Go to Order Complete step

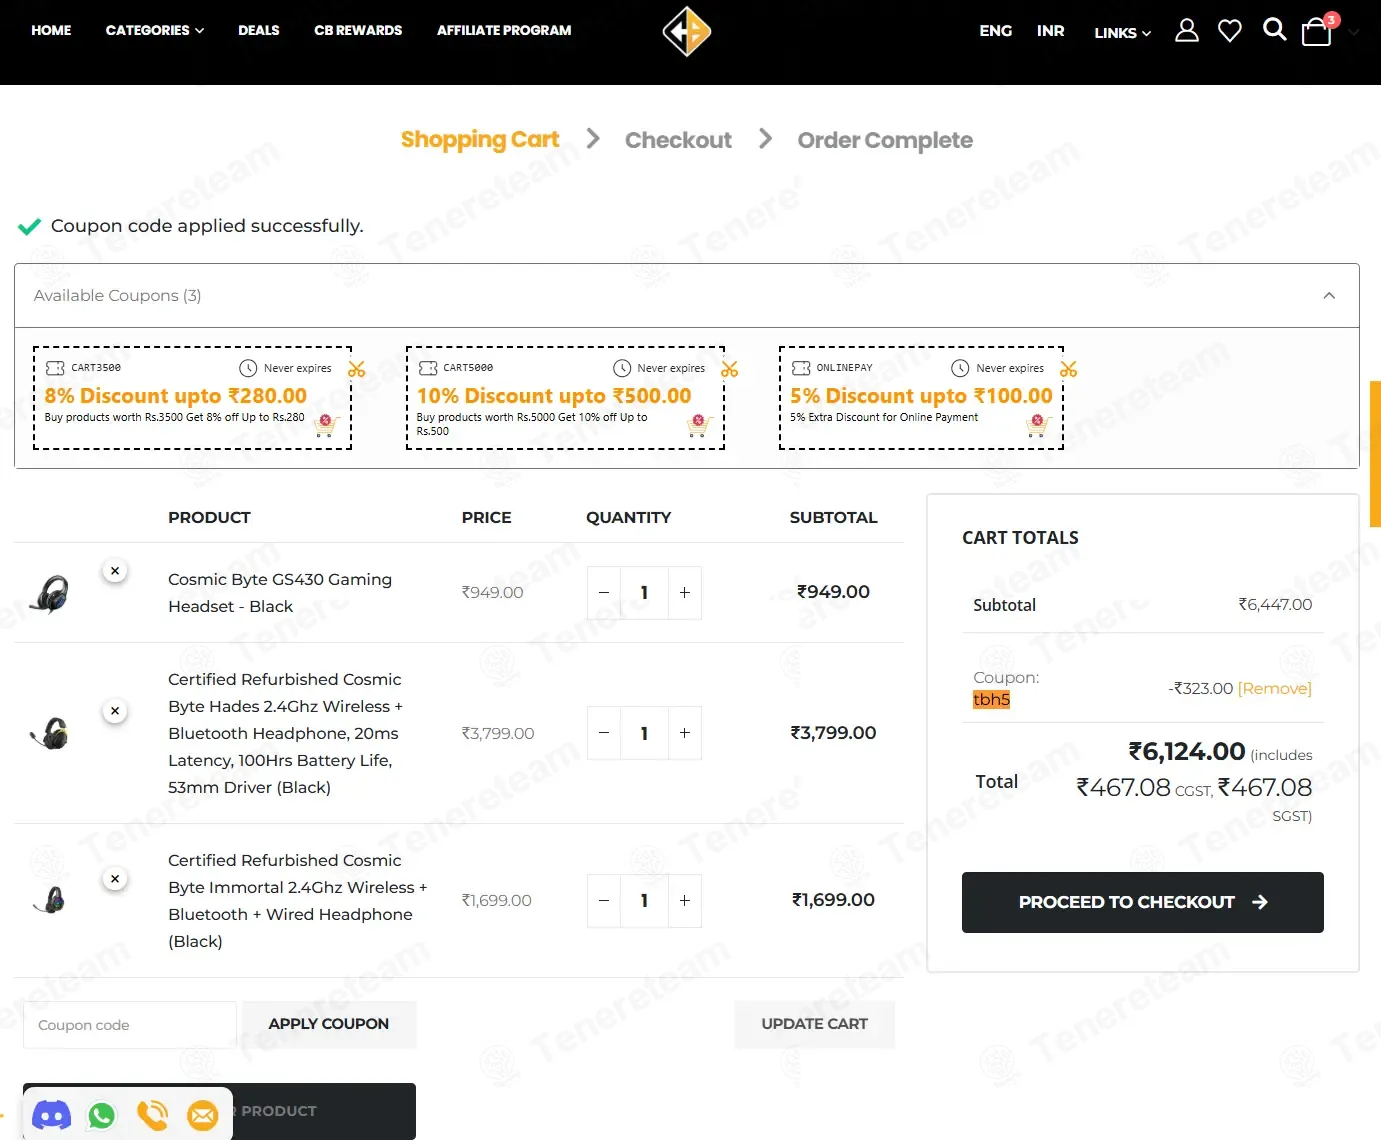click(885, 140)
